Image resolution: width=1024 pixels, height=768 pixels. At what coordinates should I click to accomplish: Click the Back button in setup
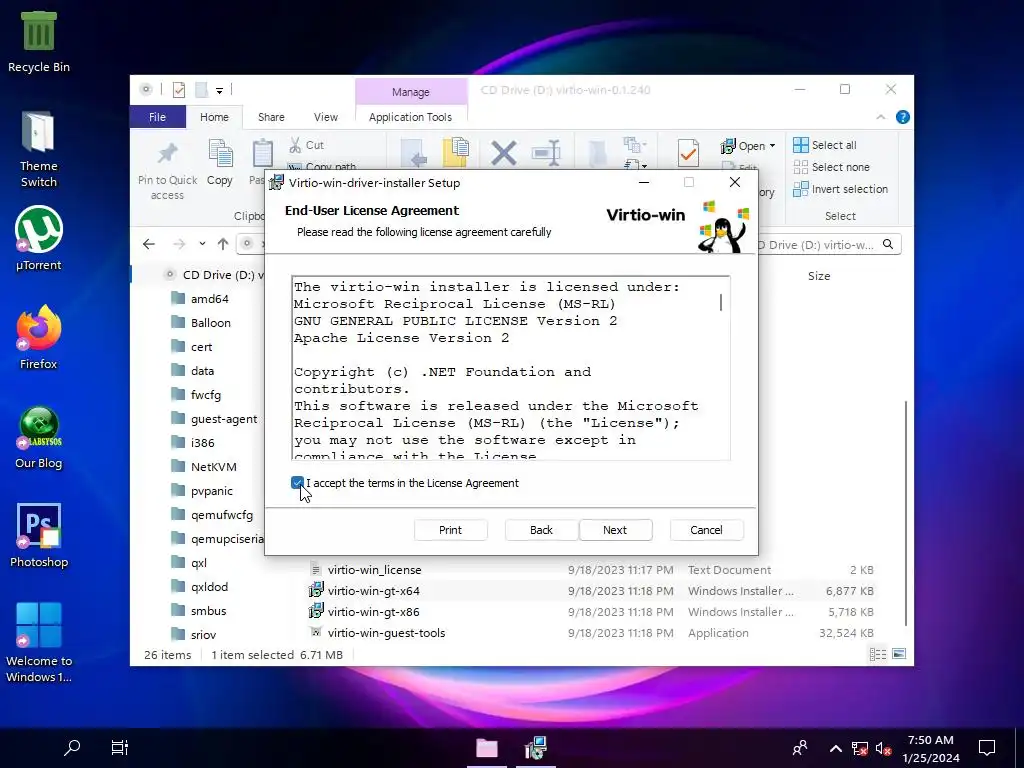541,530
